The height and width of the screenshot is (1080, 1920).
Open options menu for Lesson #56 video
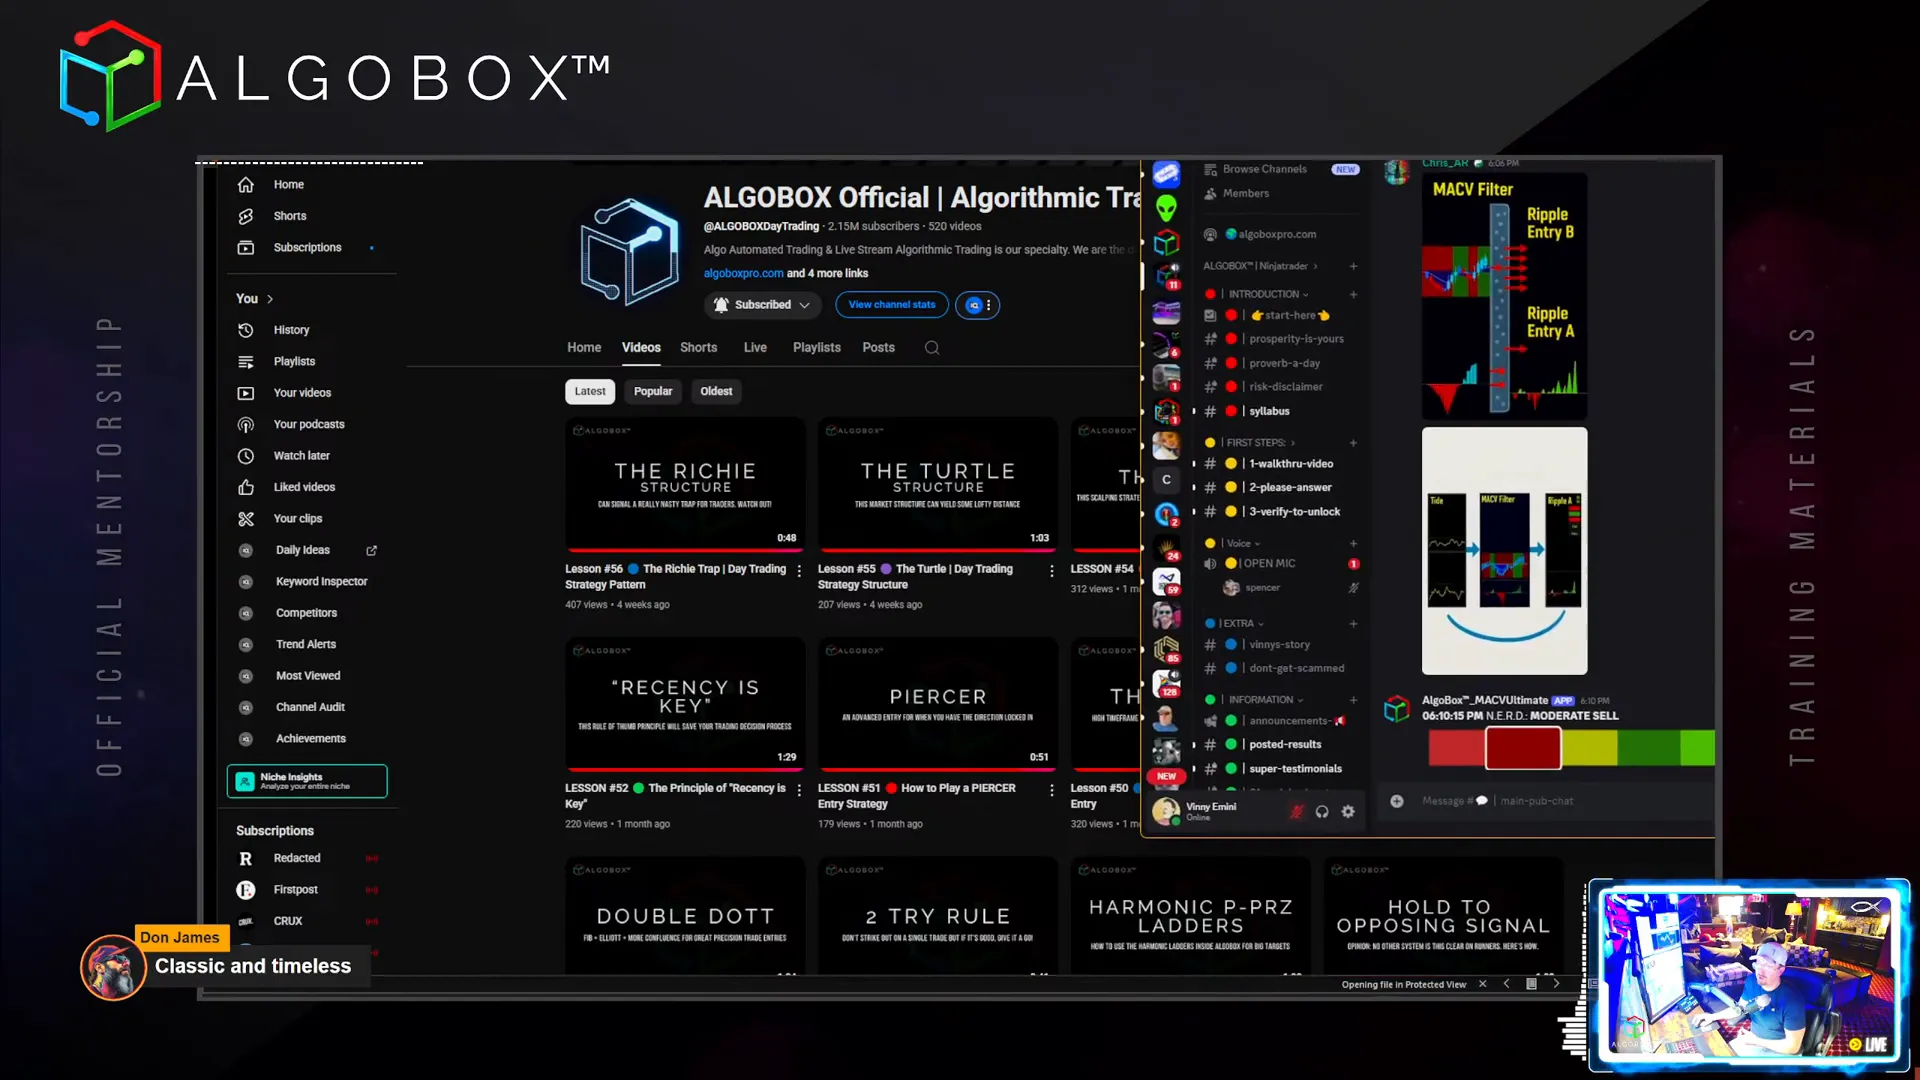tap(799, 571)
